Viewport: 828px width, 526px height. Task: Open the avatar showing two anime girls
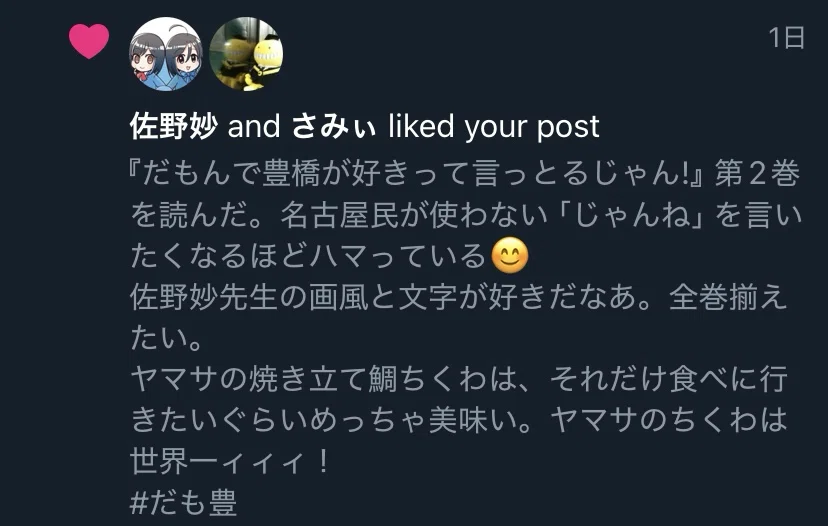(x=166, y=54)
